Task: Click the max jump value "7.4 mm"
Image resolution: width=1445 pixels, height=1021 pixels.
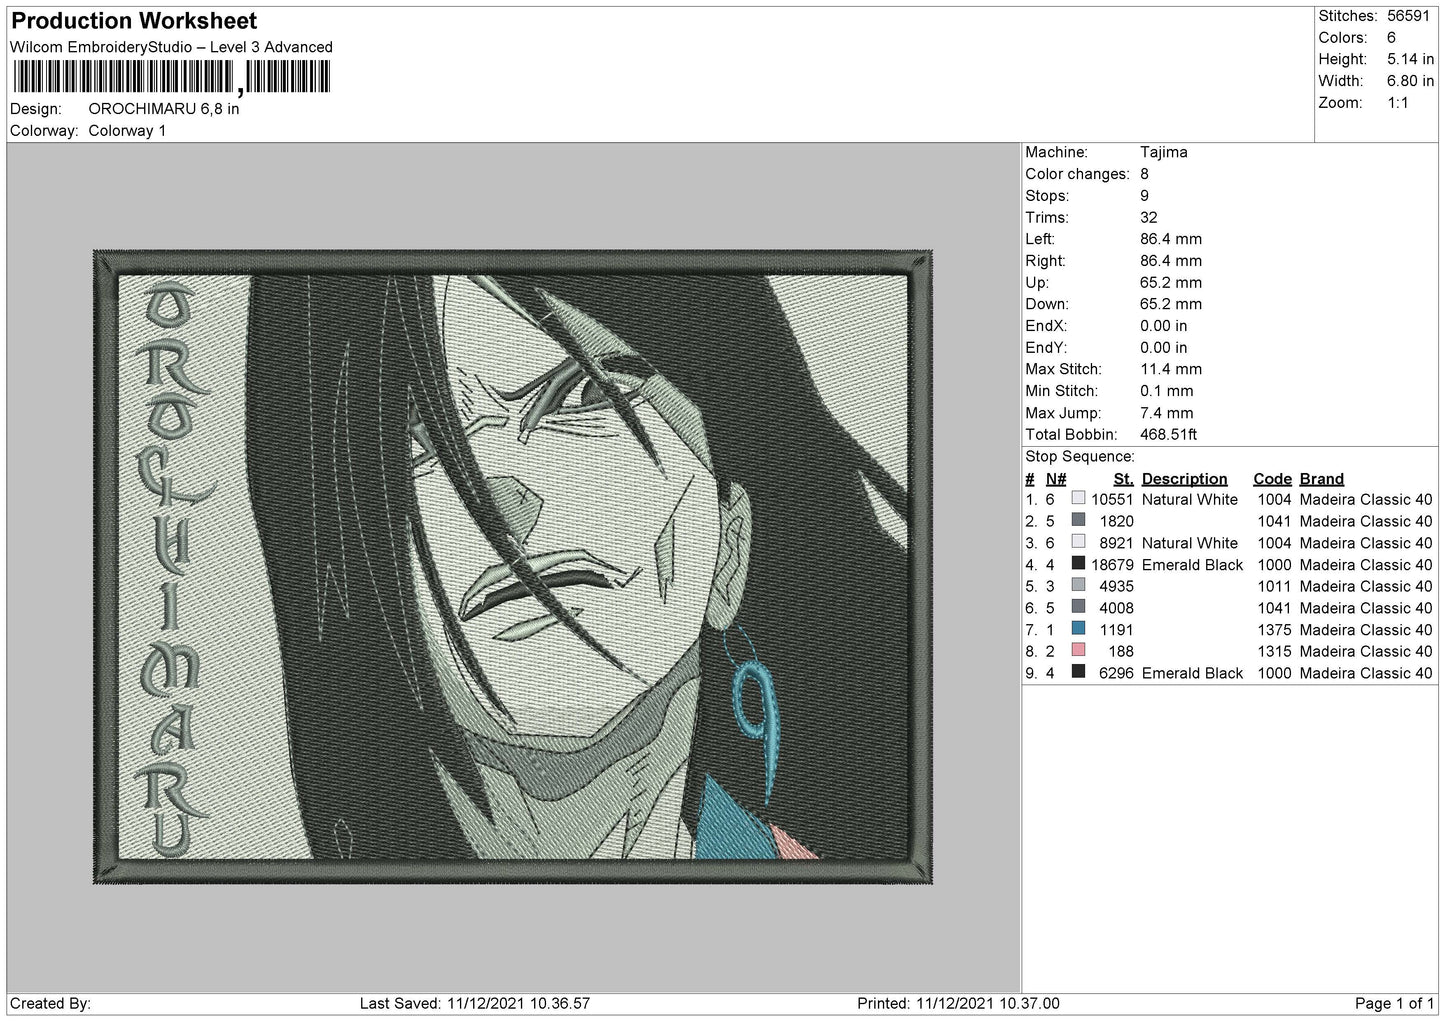Action: tap(1167, 413)
